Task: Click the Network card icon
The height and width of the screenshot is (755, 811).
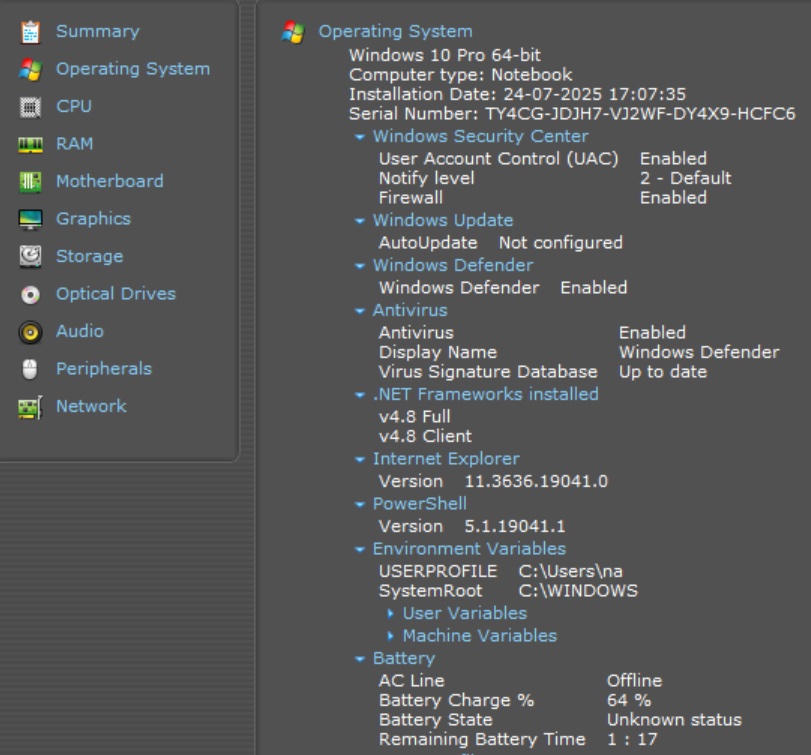Action: pyautogui.click(x=30, y=407)
